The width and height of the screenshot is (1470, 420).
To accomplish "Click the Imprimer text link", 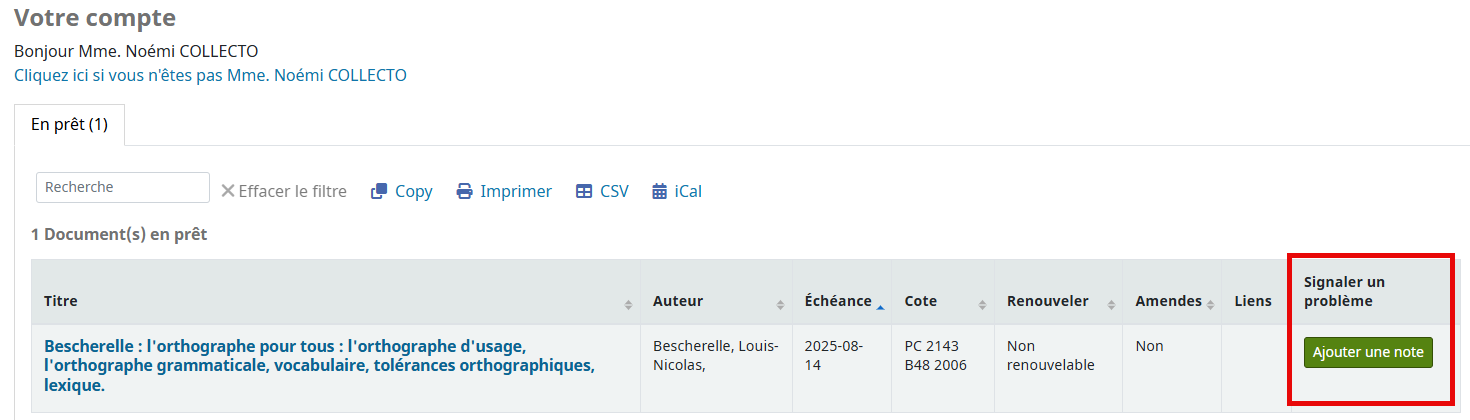I will click(516, 191).
